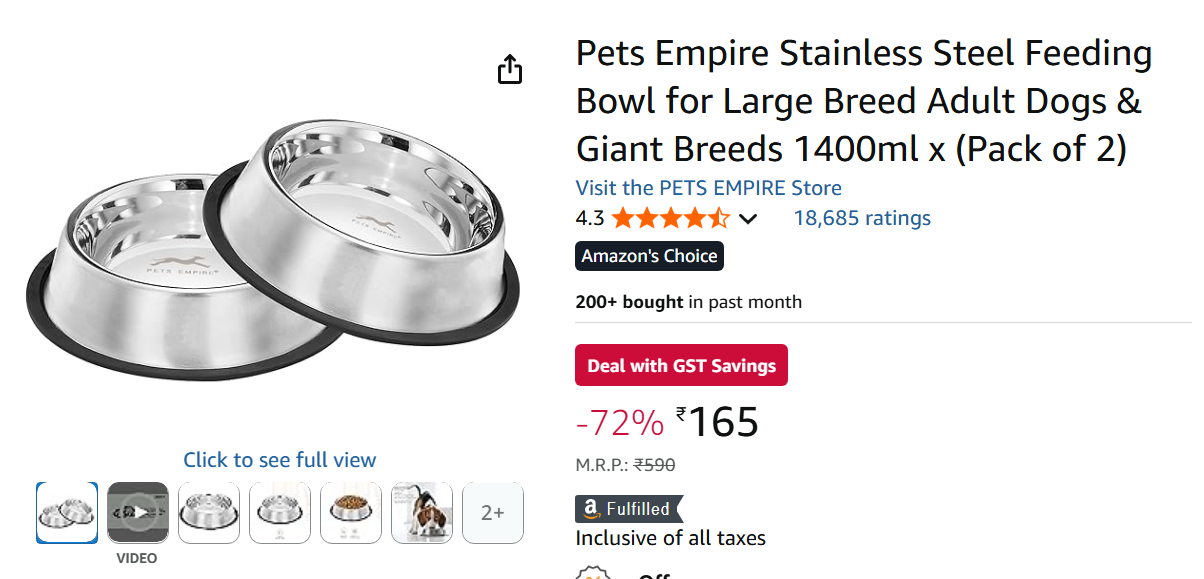The image size is (1204, 579).
Task: Click the Deal with GST Savings badge
Action: (681, 365)
